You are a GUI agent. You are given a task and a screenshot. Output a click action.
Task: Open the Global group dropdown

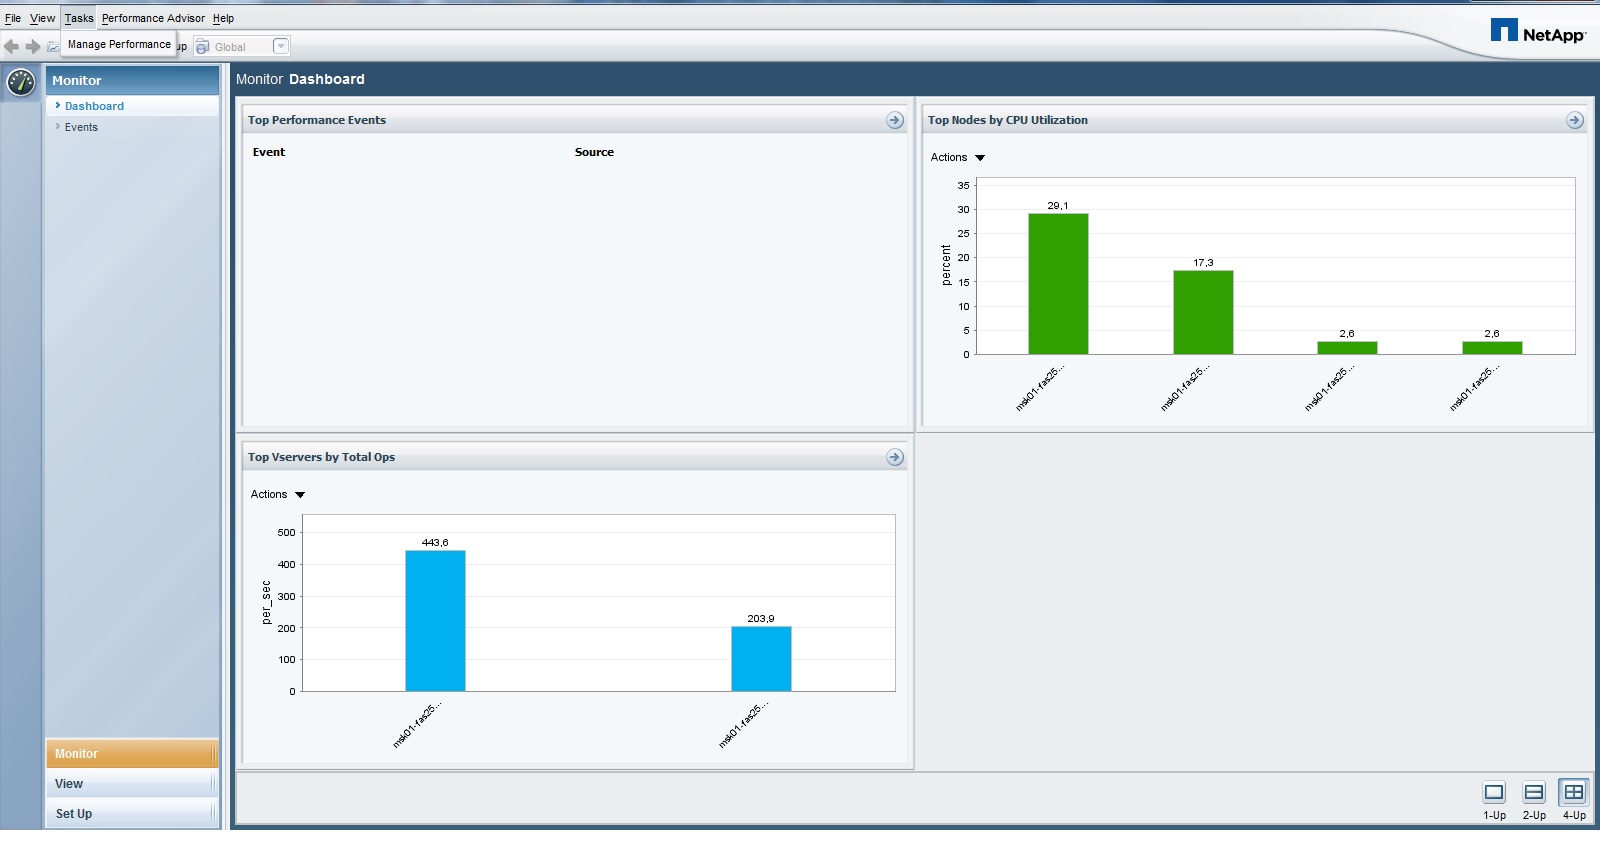tap(281, 46)
